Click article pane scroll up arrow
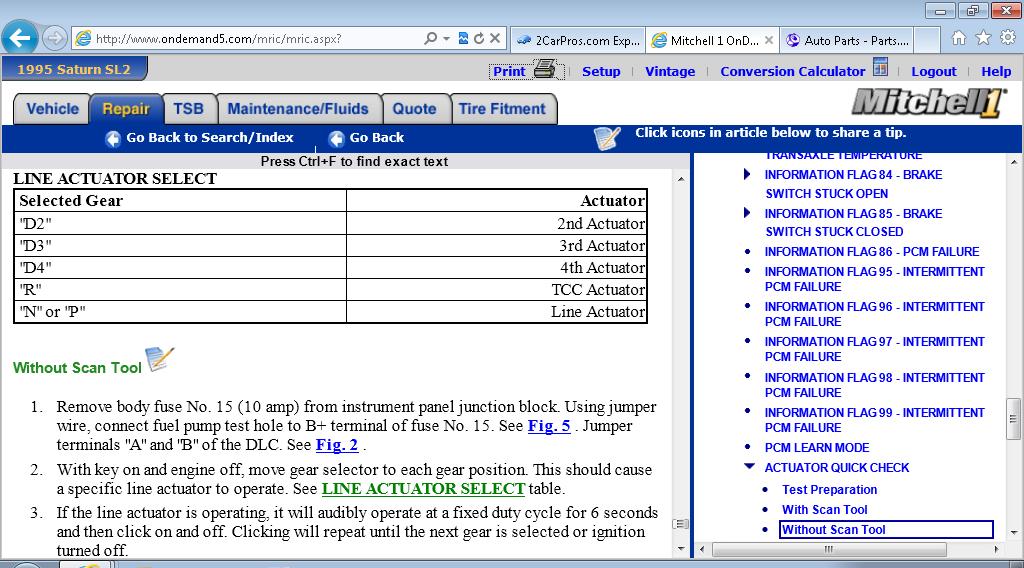 pos(681,180)
